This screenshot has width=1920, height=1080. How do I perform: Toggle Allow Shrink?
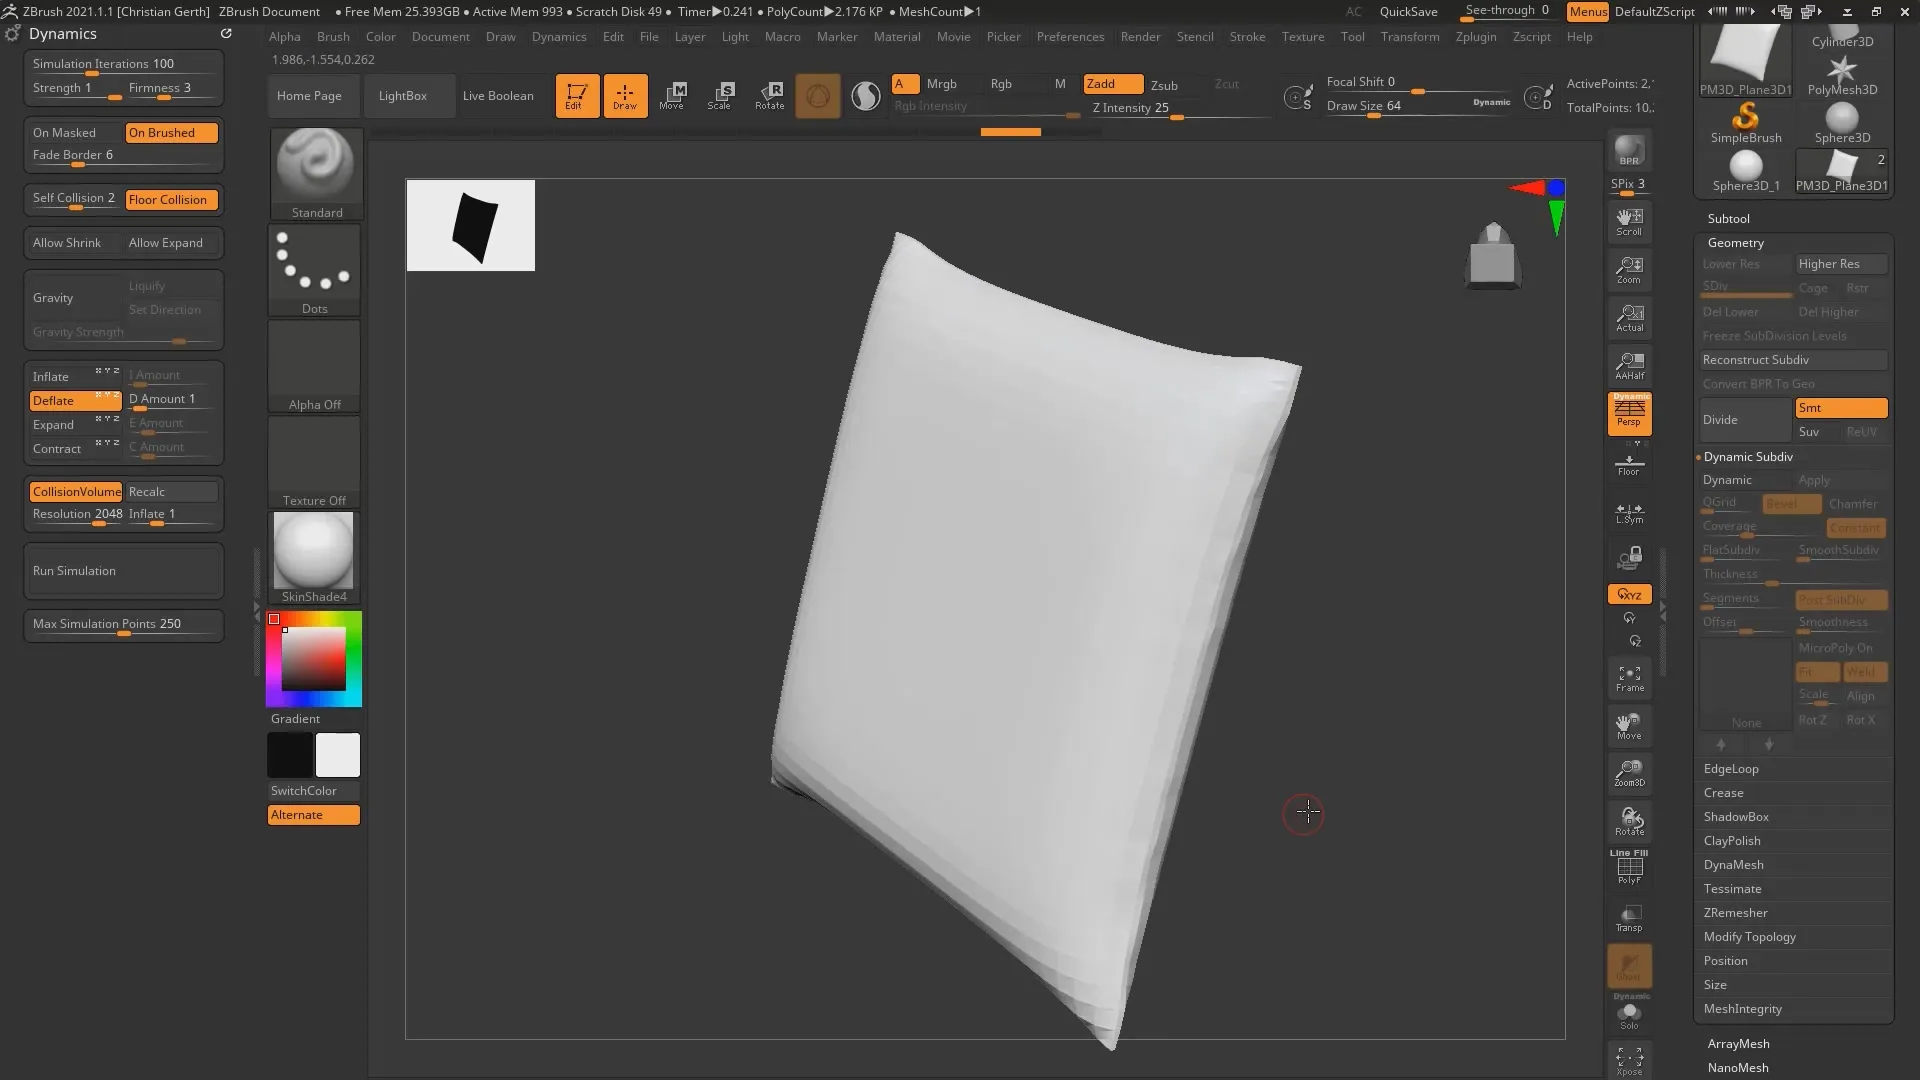click(75, 243)
